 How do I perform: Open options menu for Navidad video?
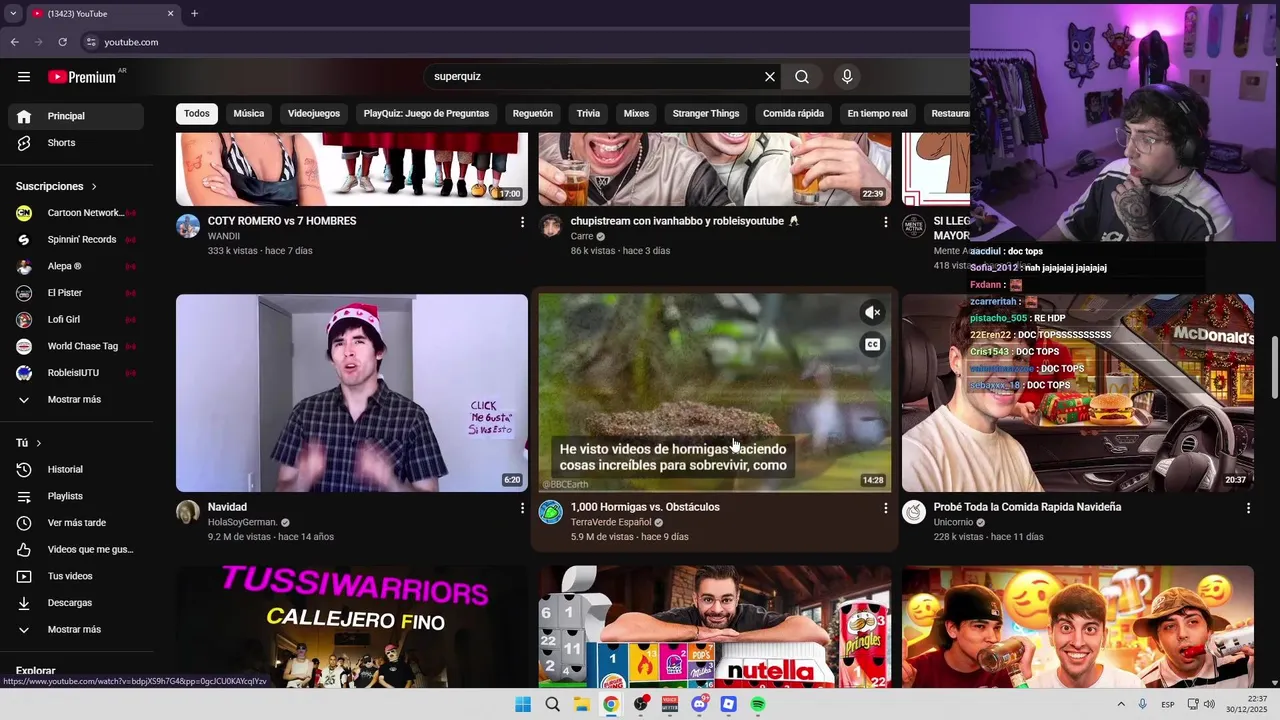[522, 508]
